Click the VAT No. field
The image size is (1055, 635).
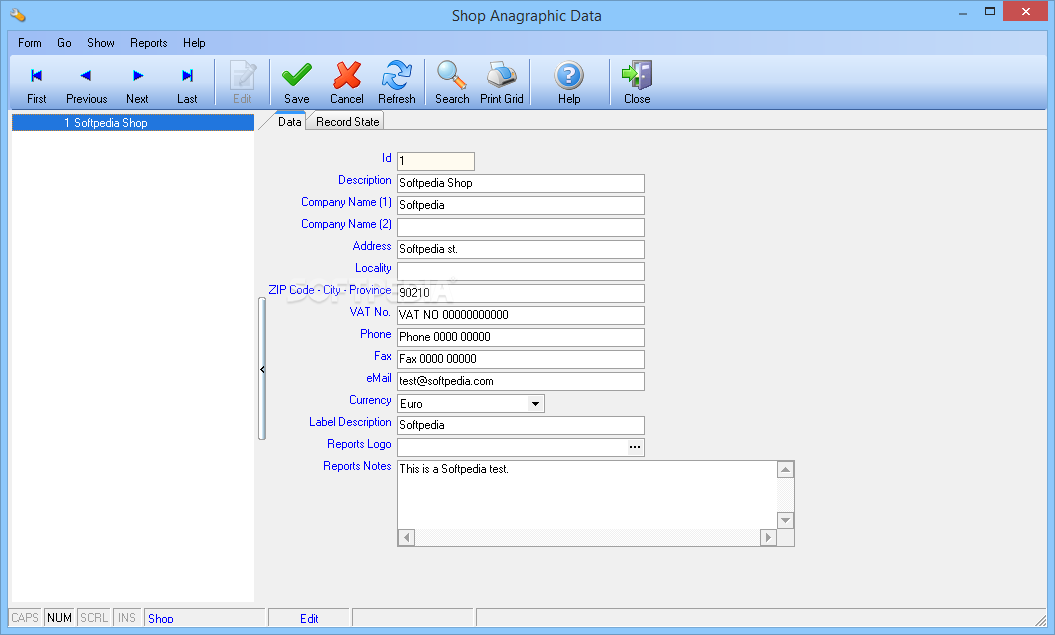[x=520, y=315]
